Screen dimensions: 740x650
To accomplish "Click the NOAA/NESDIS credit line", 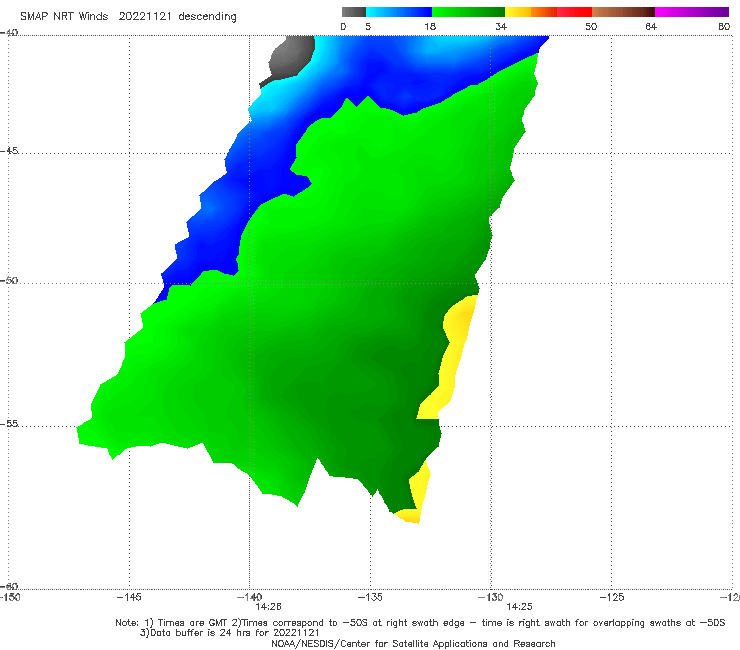I will click(x=413, y=643).
